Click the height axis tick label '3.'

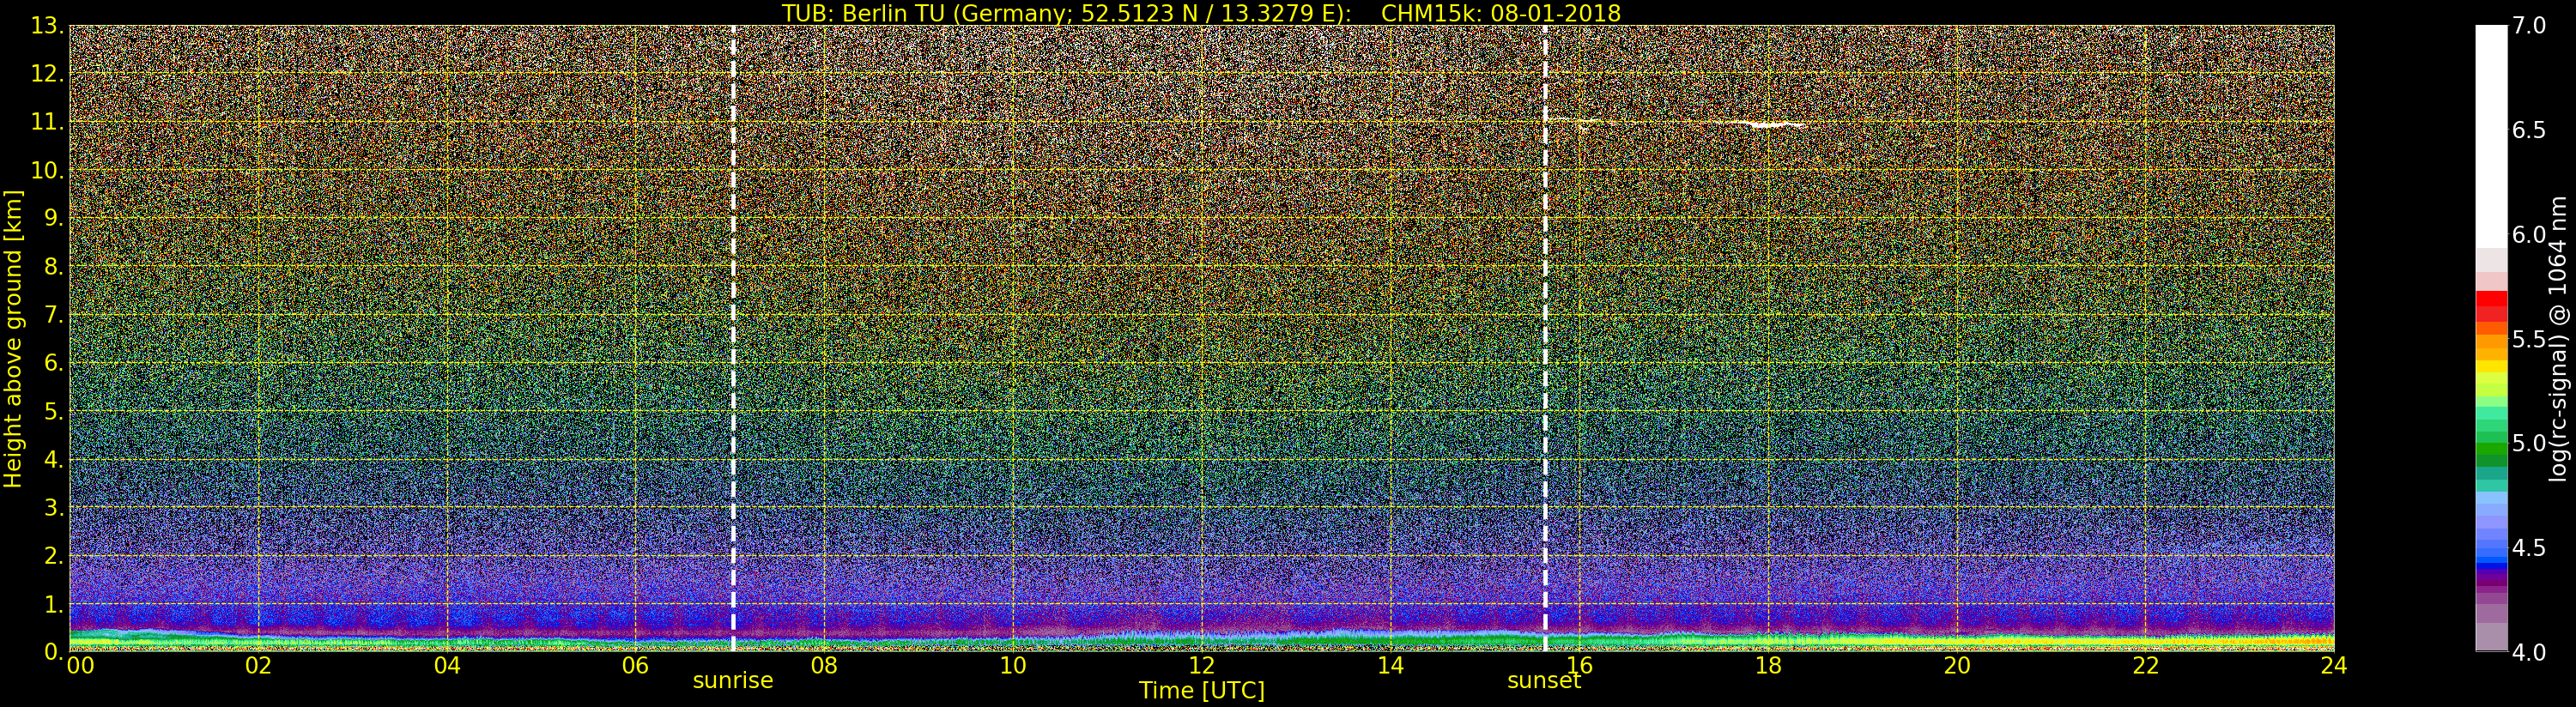click(x=54, y=507)
